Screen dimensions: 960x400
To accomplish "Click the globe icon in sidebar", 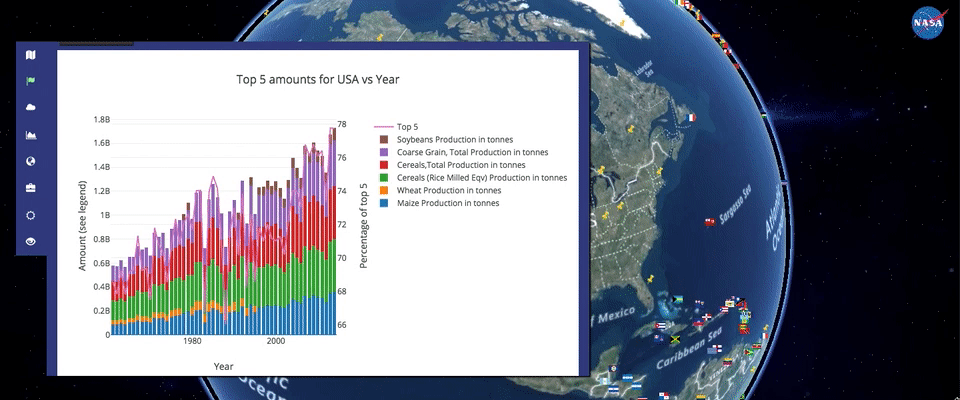I will click(x=31, y=161).
